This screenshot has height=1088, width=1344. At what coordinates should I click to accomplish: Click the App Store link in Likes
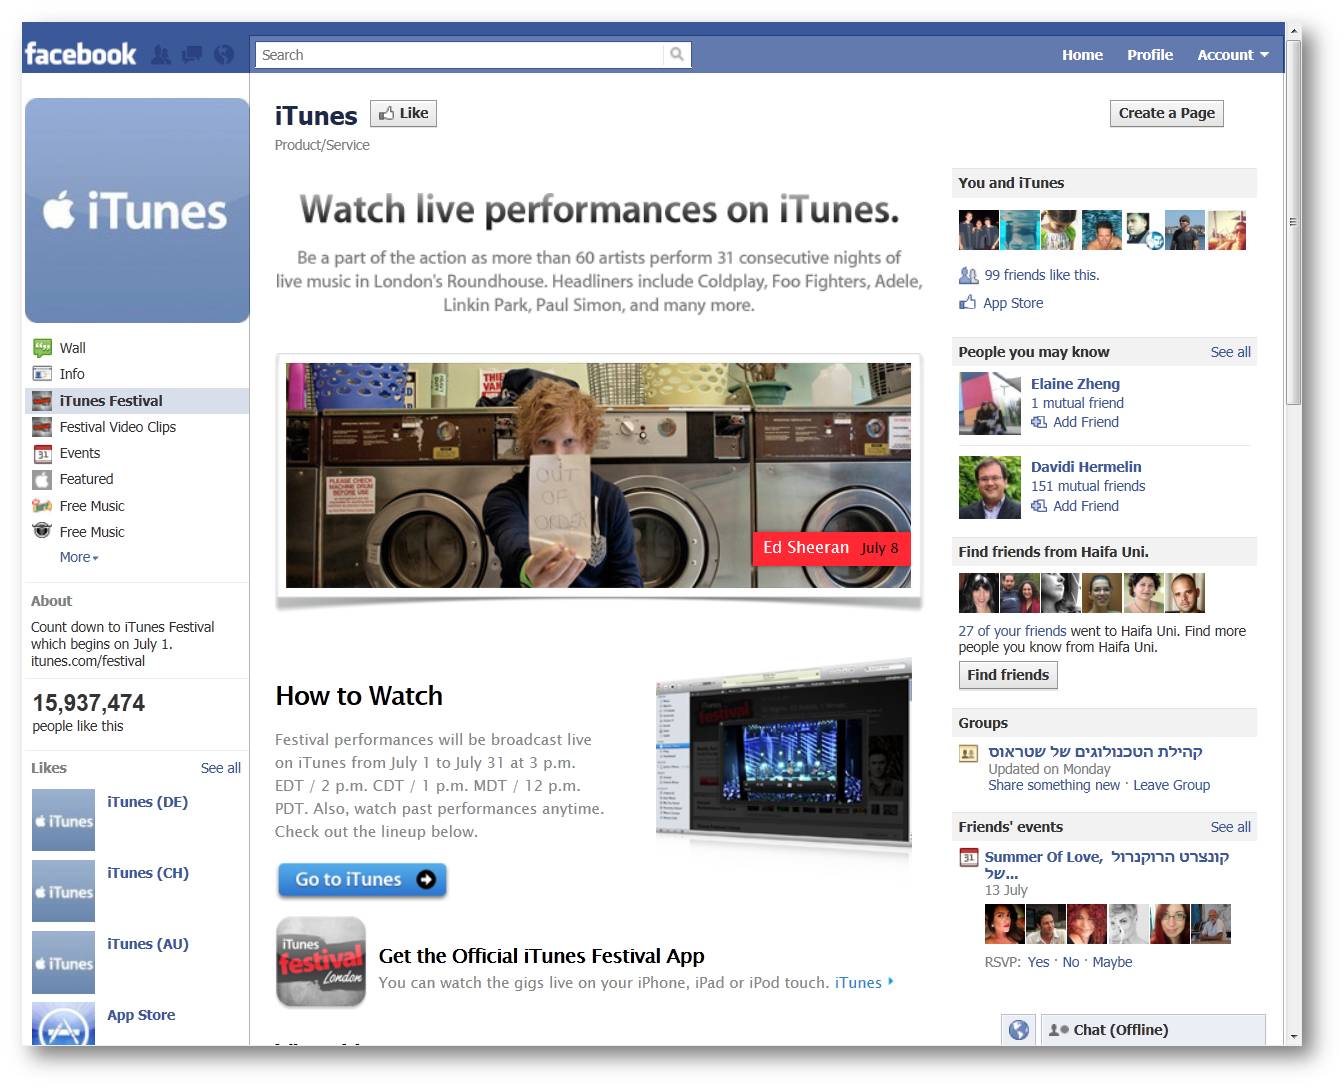141,1015
